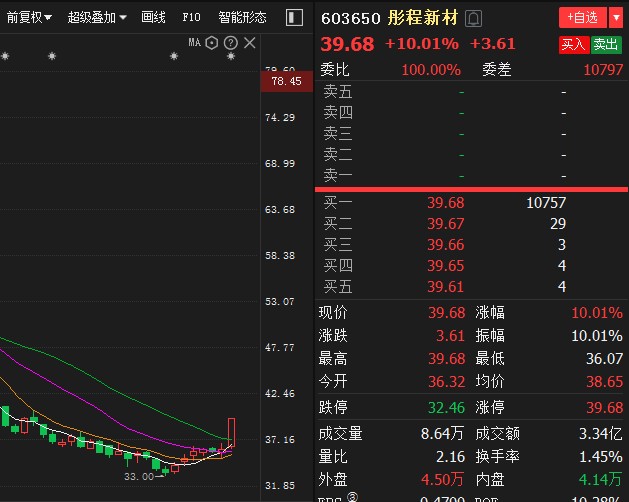
Task: Open the arrow dropdown beside +自选
Action: [616, 18]
